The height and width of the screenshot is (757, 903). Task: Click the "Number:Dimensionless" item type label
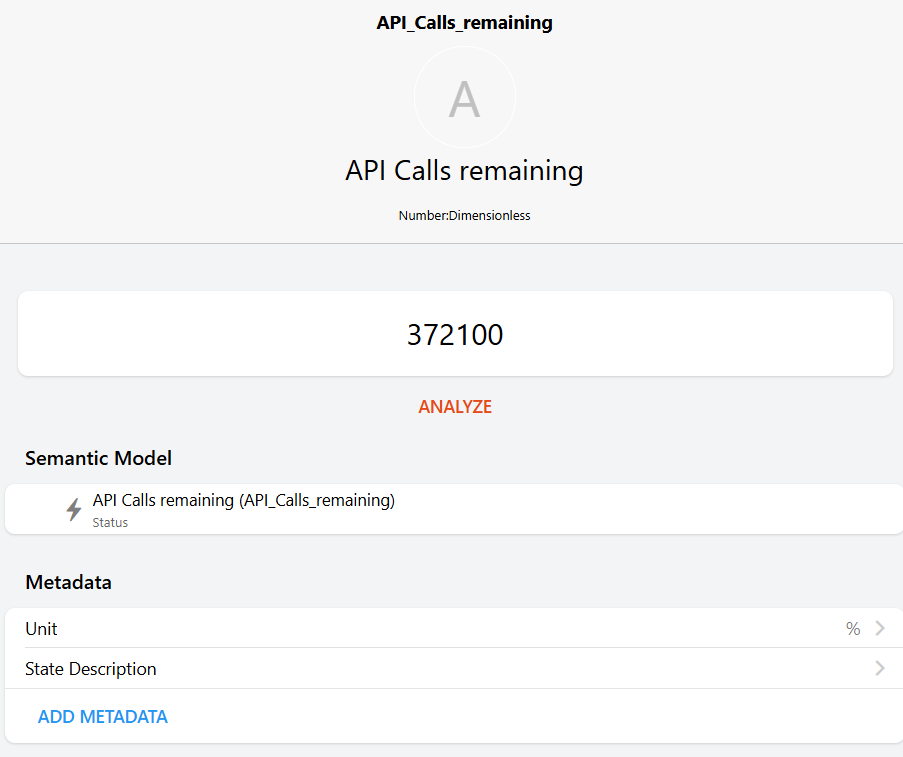pos(464,215)
